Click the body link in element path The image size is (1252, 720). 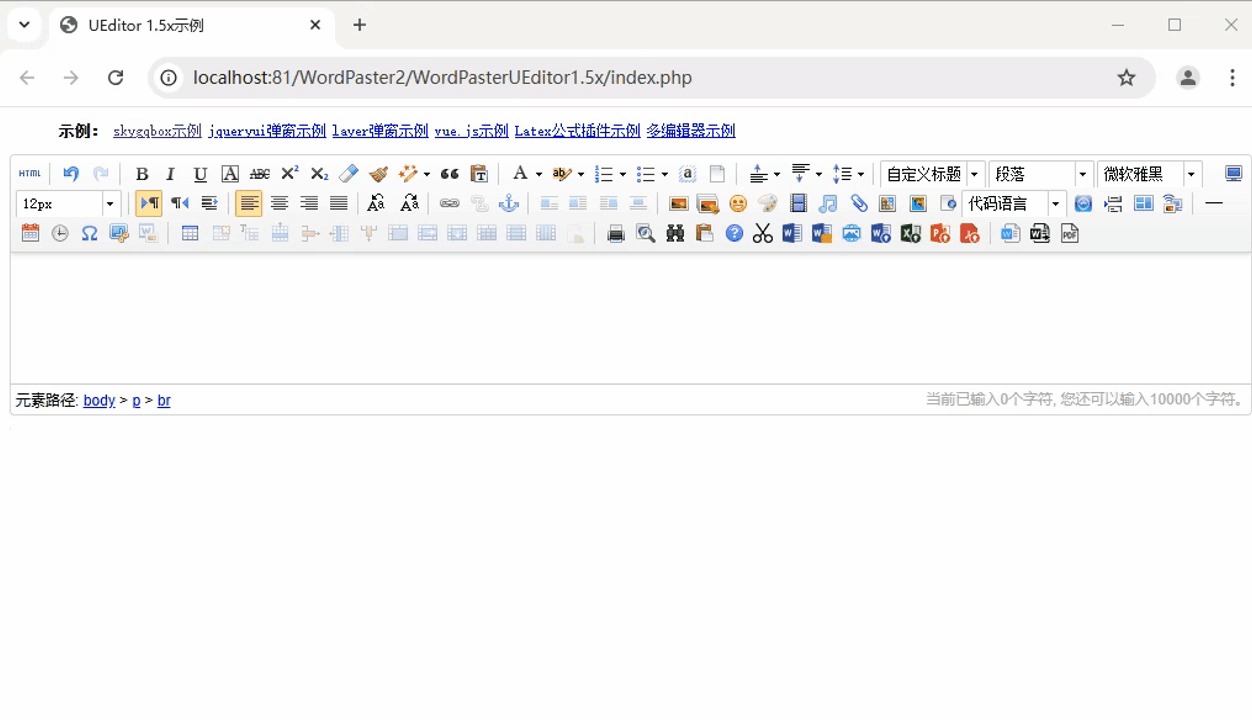click(99, 400)
